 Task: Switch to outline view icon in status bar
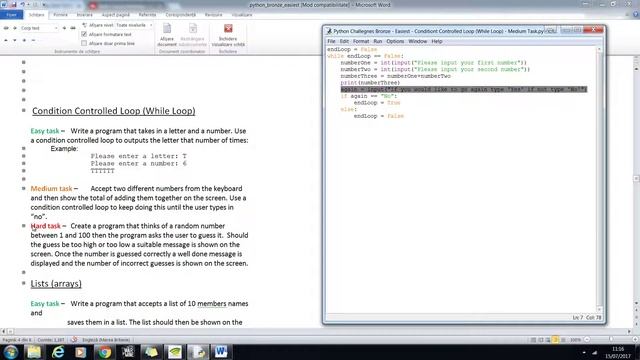[556, 340]
